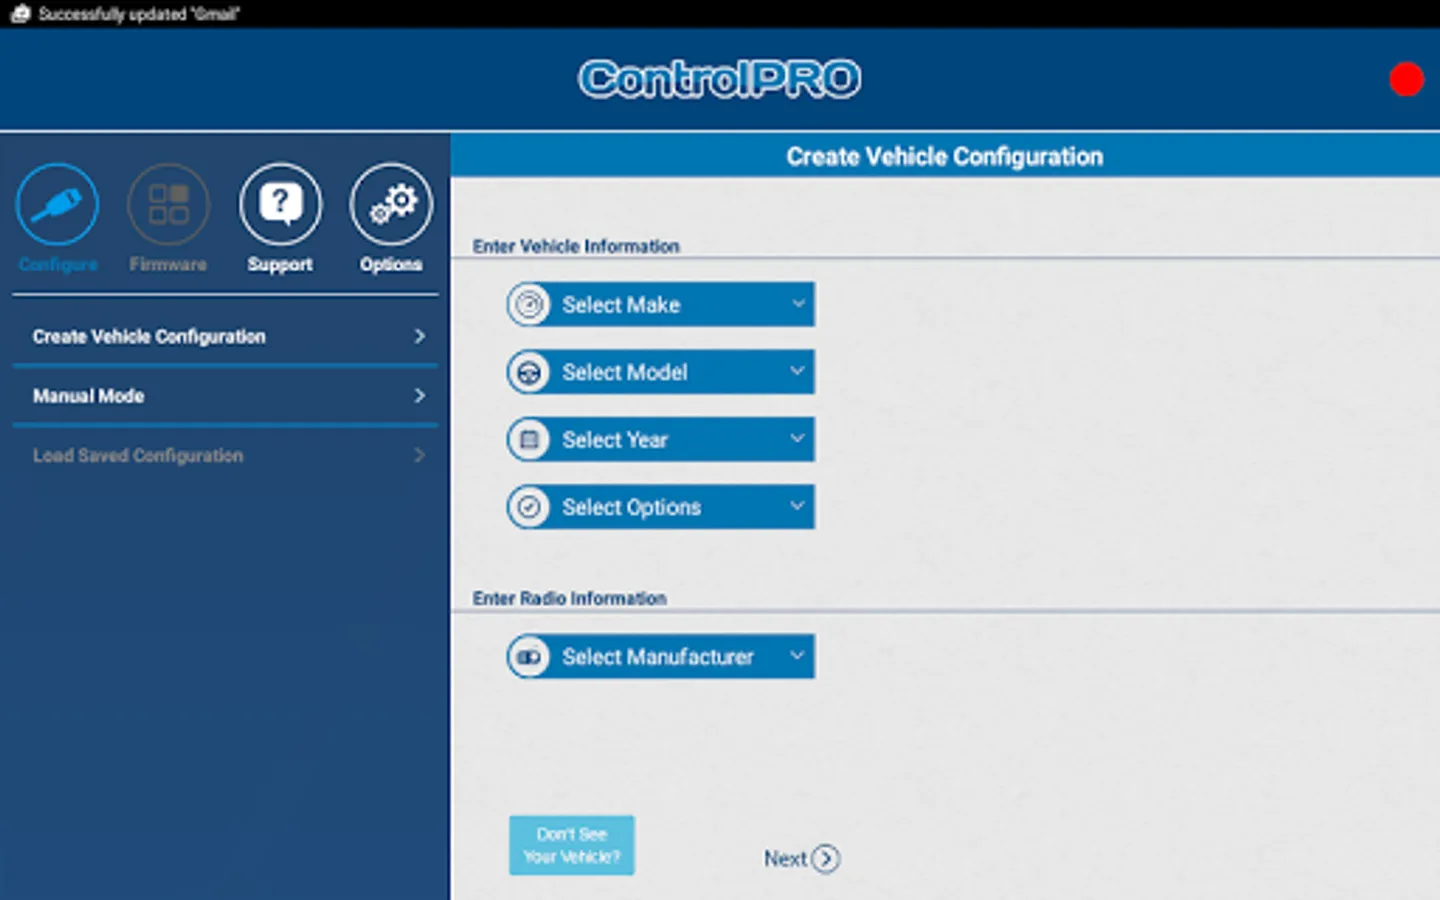The image size is (1440, 900).
Task: Click the red status indicator dot
Action: 1406,80
